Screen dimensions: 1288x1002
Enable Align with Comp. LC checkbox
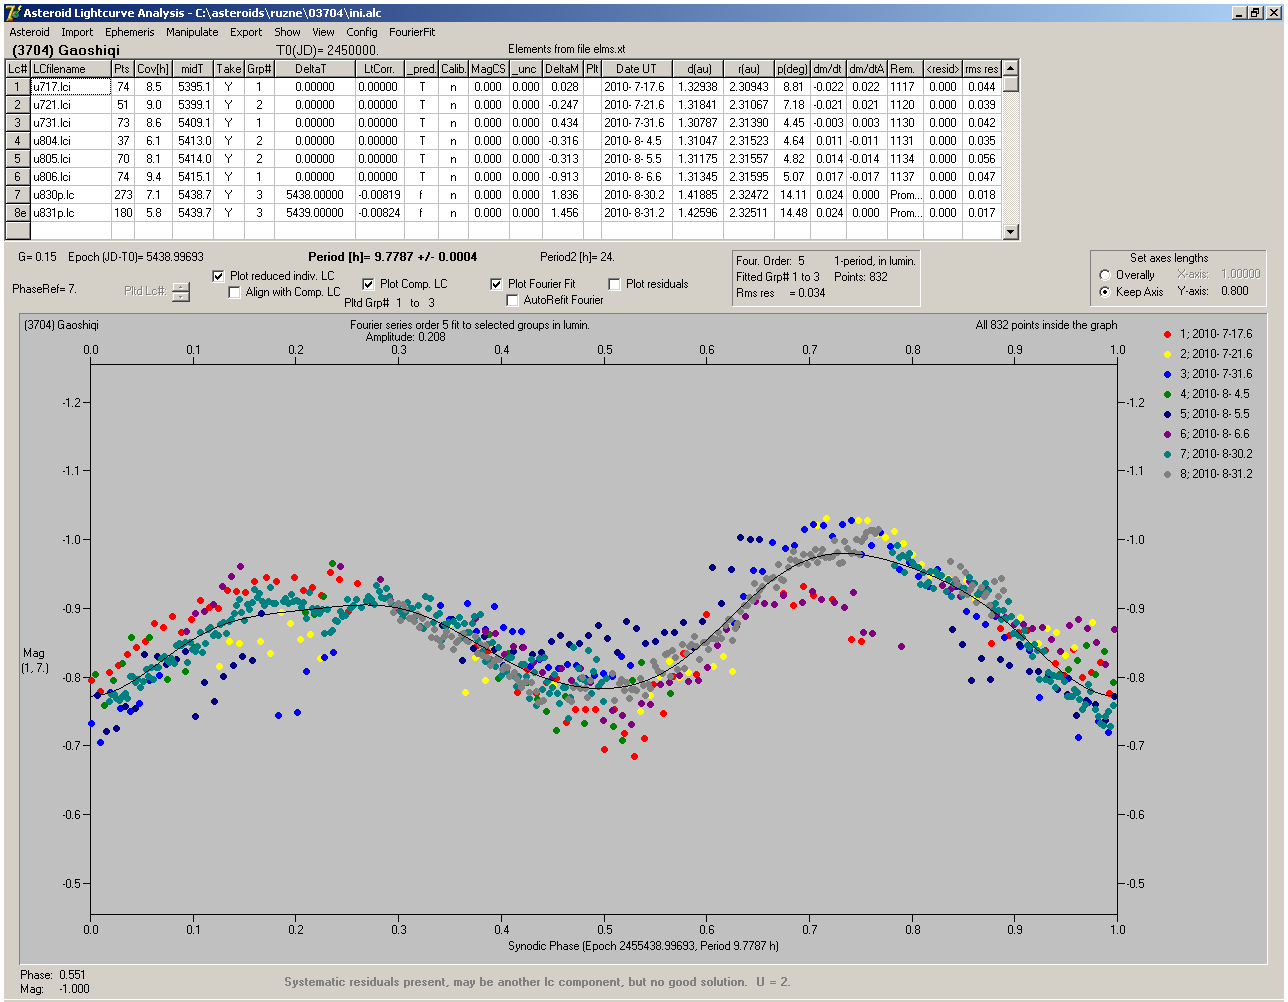[235, 292]
